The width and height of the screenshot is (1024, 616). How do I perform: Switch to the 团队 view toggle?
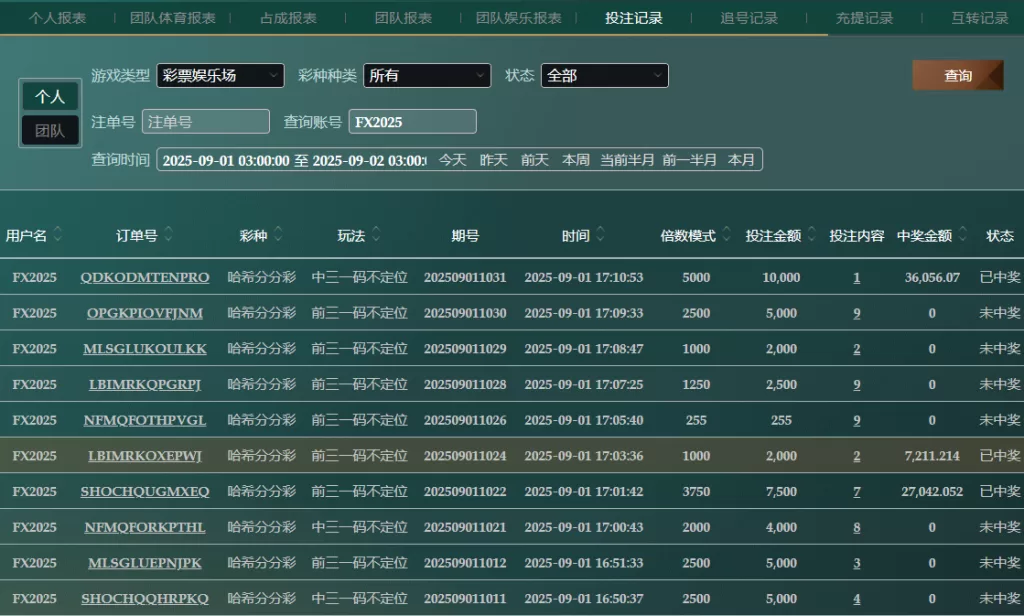tap(50, 131)
